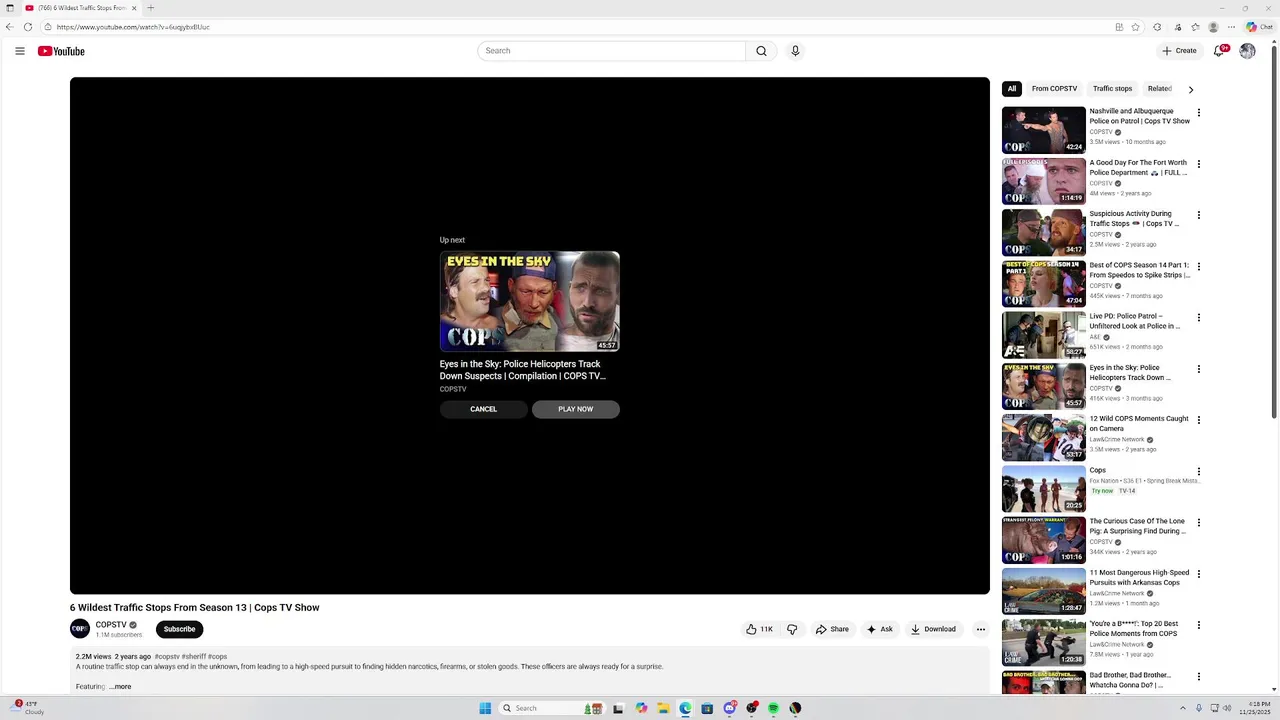The height and width of the screenshot is (720, 1280).
Task: Cancel the up next autoplay
Action: pos(483,409)
